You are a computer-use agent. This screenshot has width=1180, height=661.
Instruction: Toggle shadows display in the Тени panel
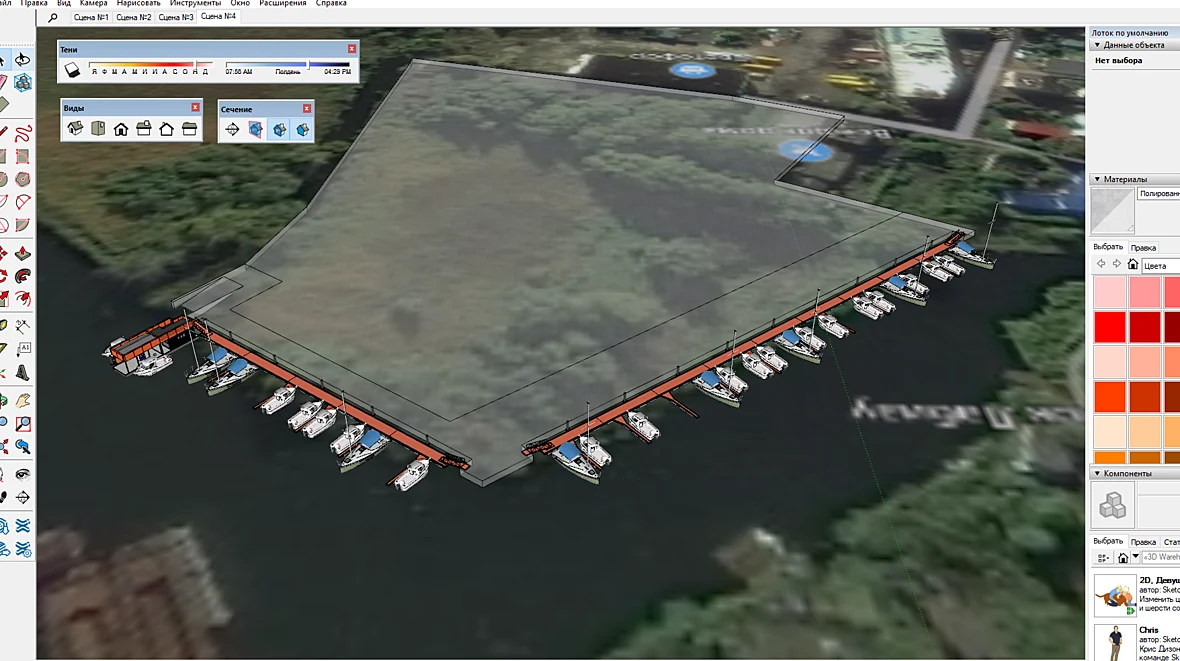tap(72, 70)
